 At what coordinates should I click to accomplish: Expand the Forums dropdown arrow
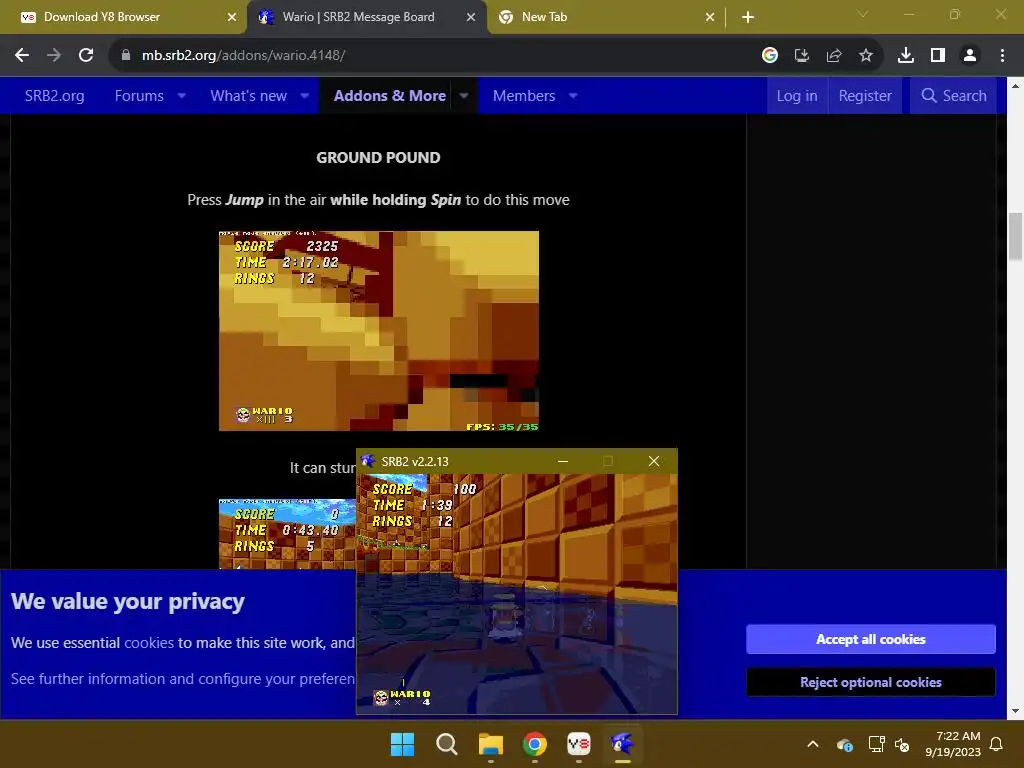182,96
